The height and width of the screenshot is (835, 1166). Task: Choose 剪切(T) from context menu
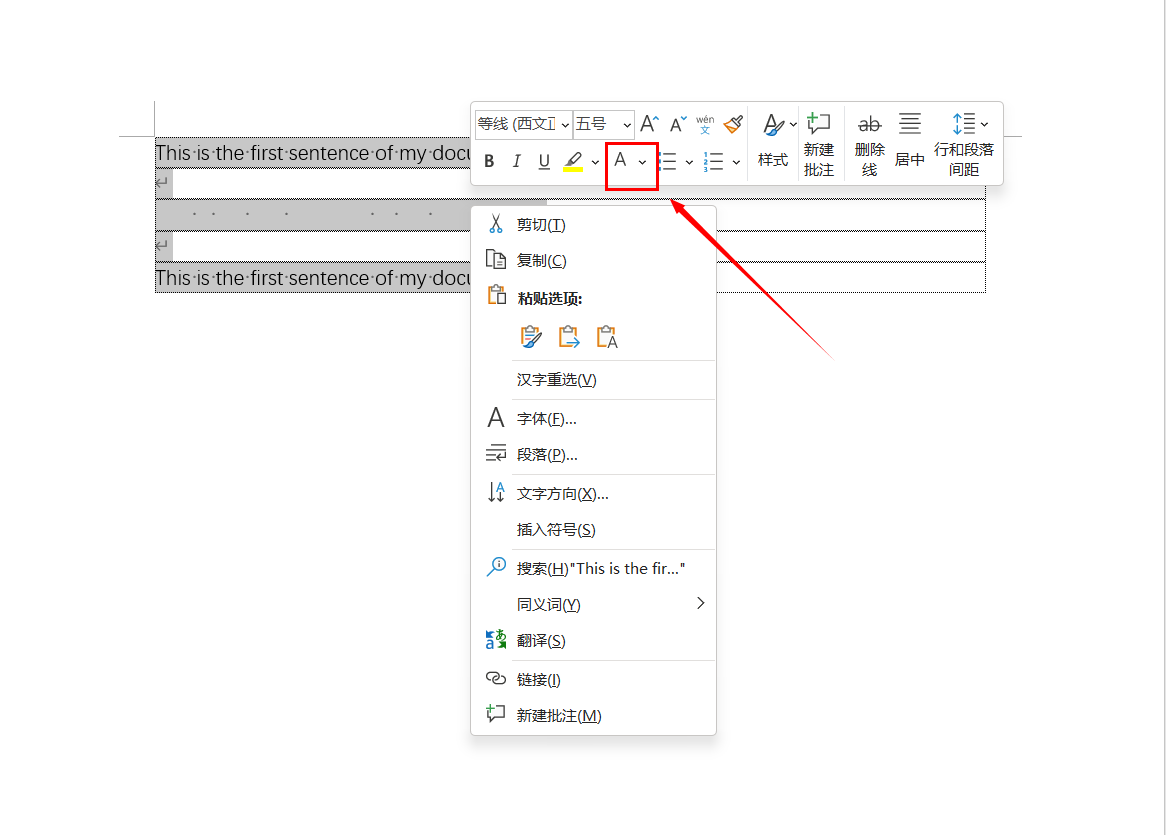593,225
